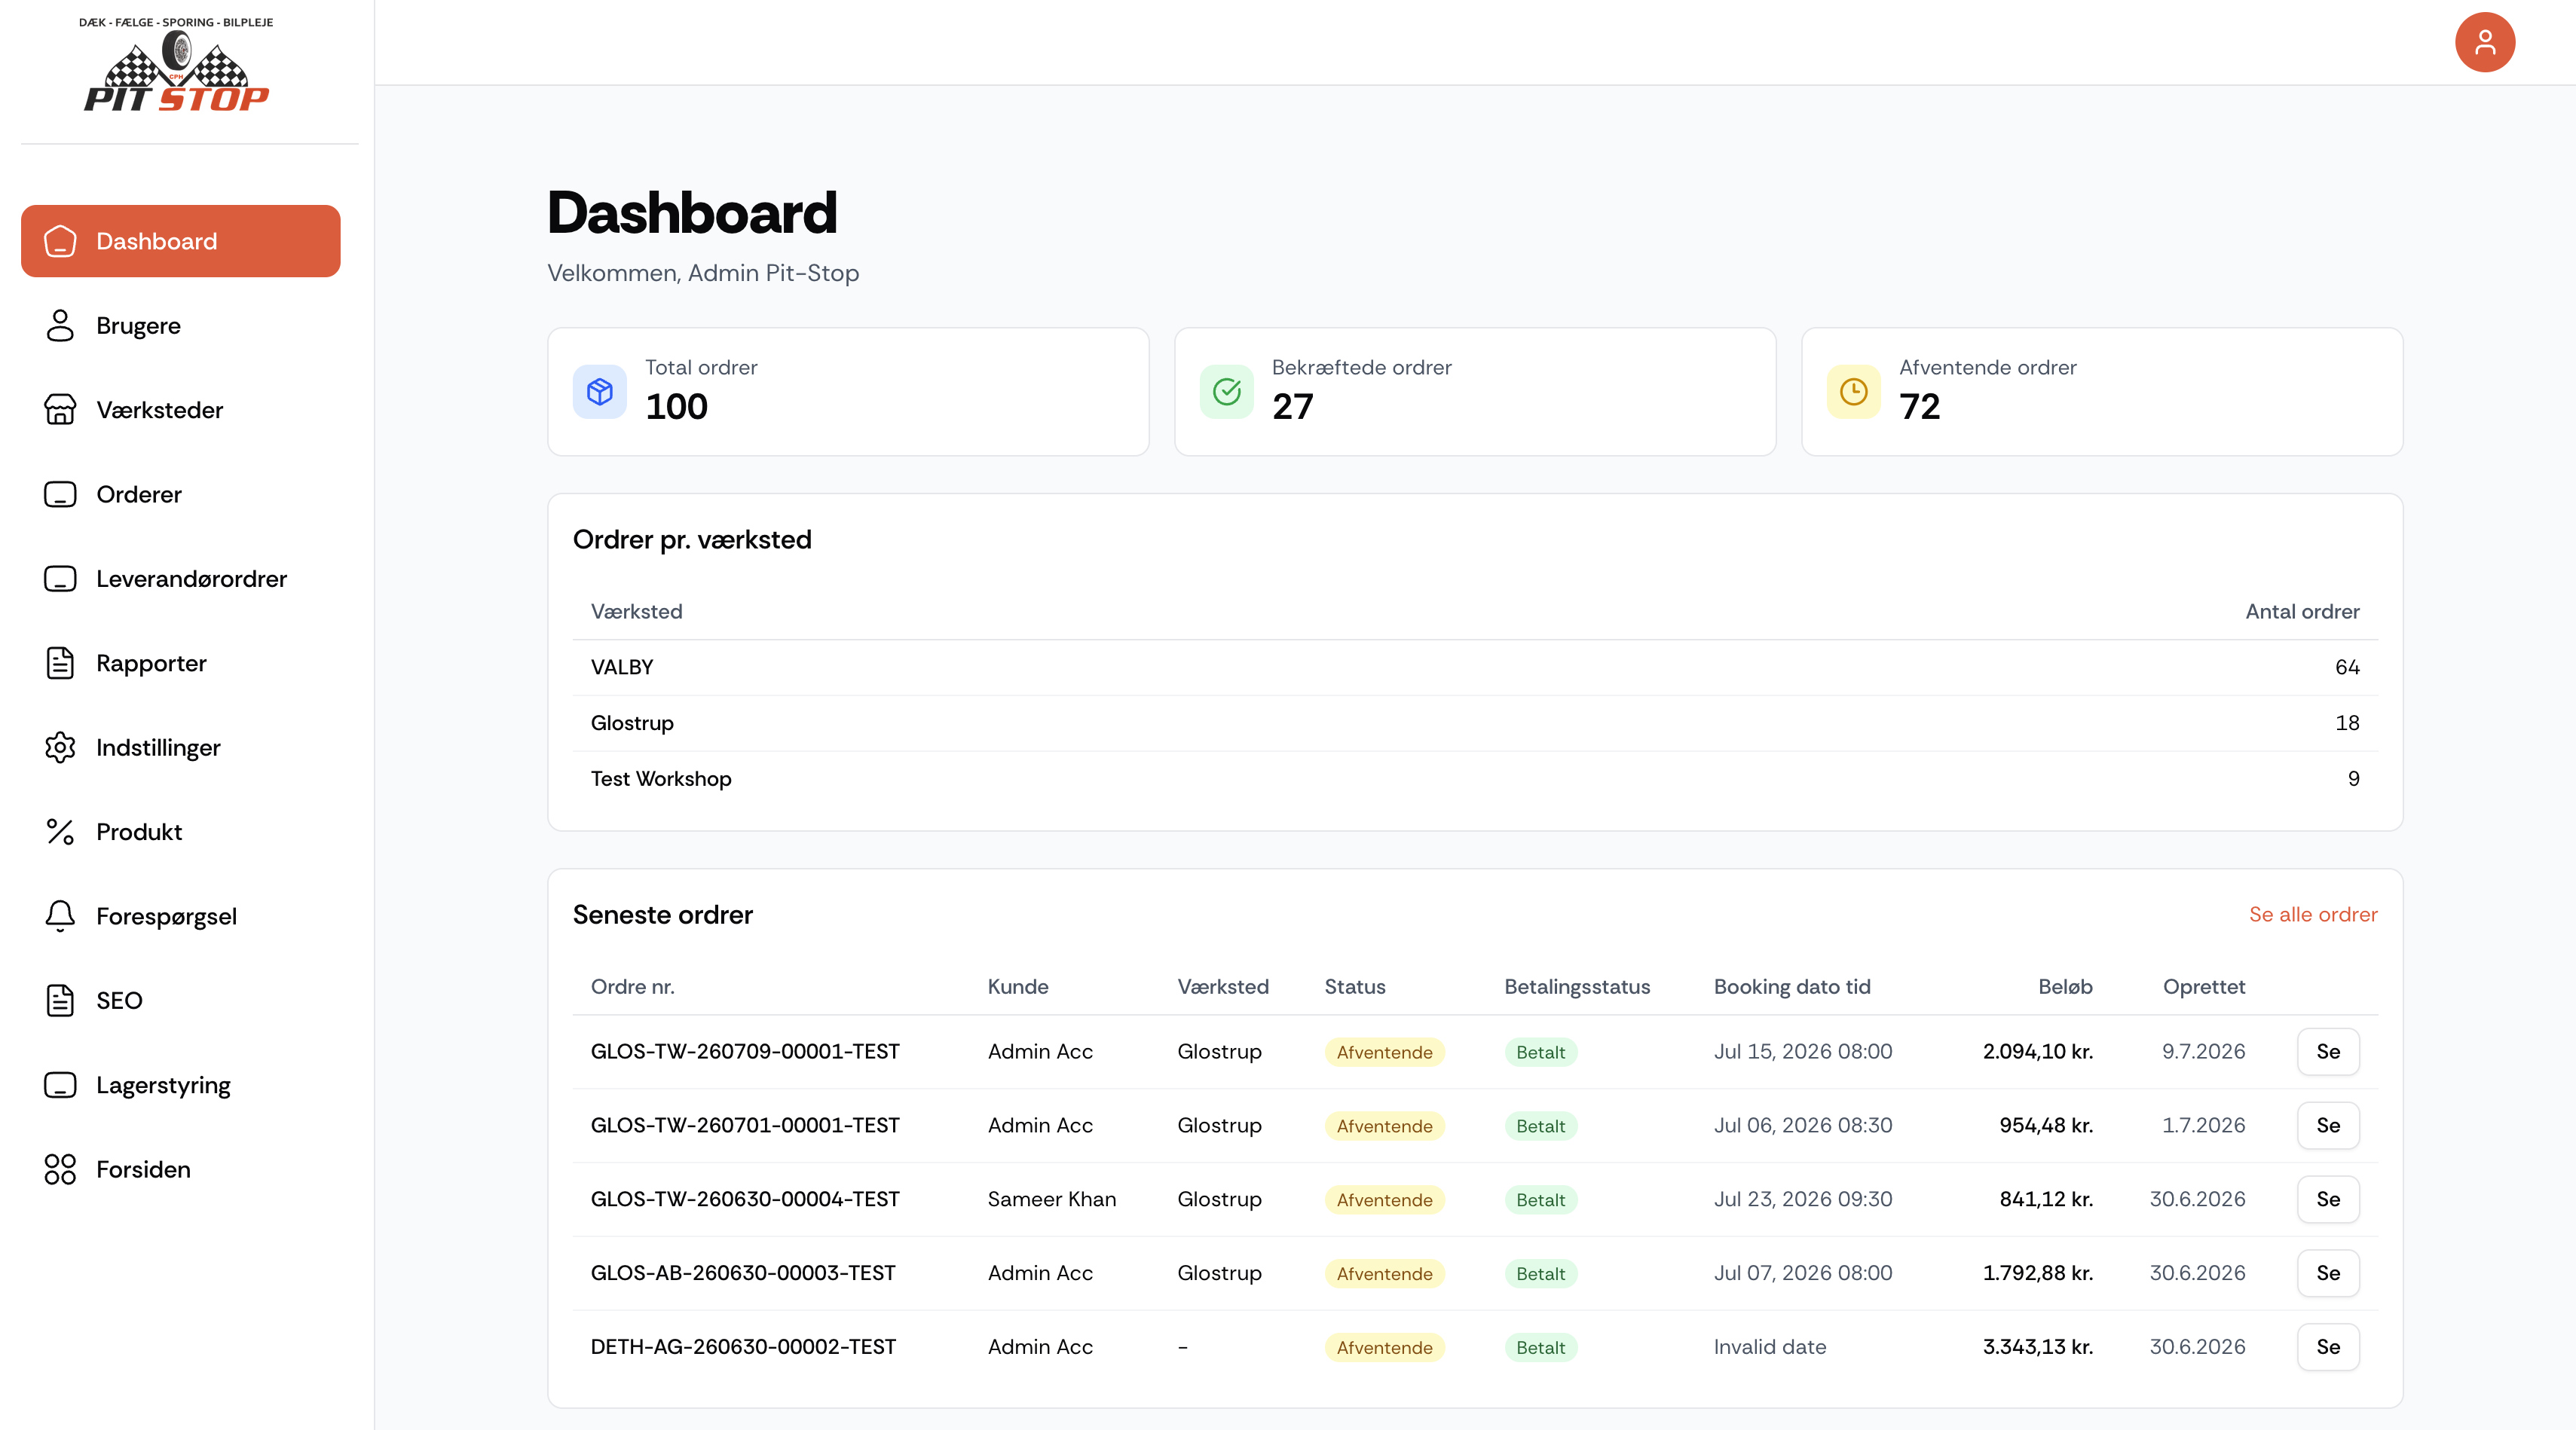Click the VALBY workshop row name
Viewport: 2576px width, 1430px height.
622,667
